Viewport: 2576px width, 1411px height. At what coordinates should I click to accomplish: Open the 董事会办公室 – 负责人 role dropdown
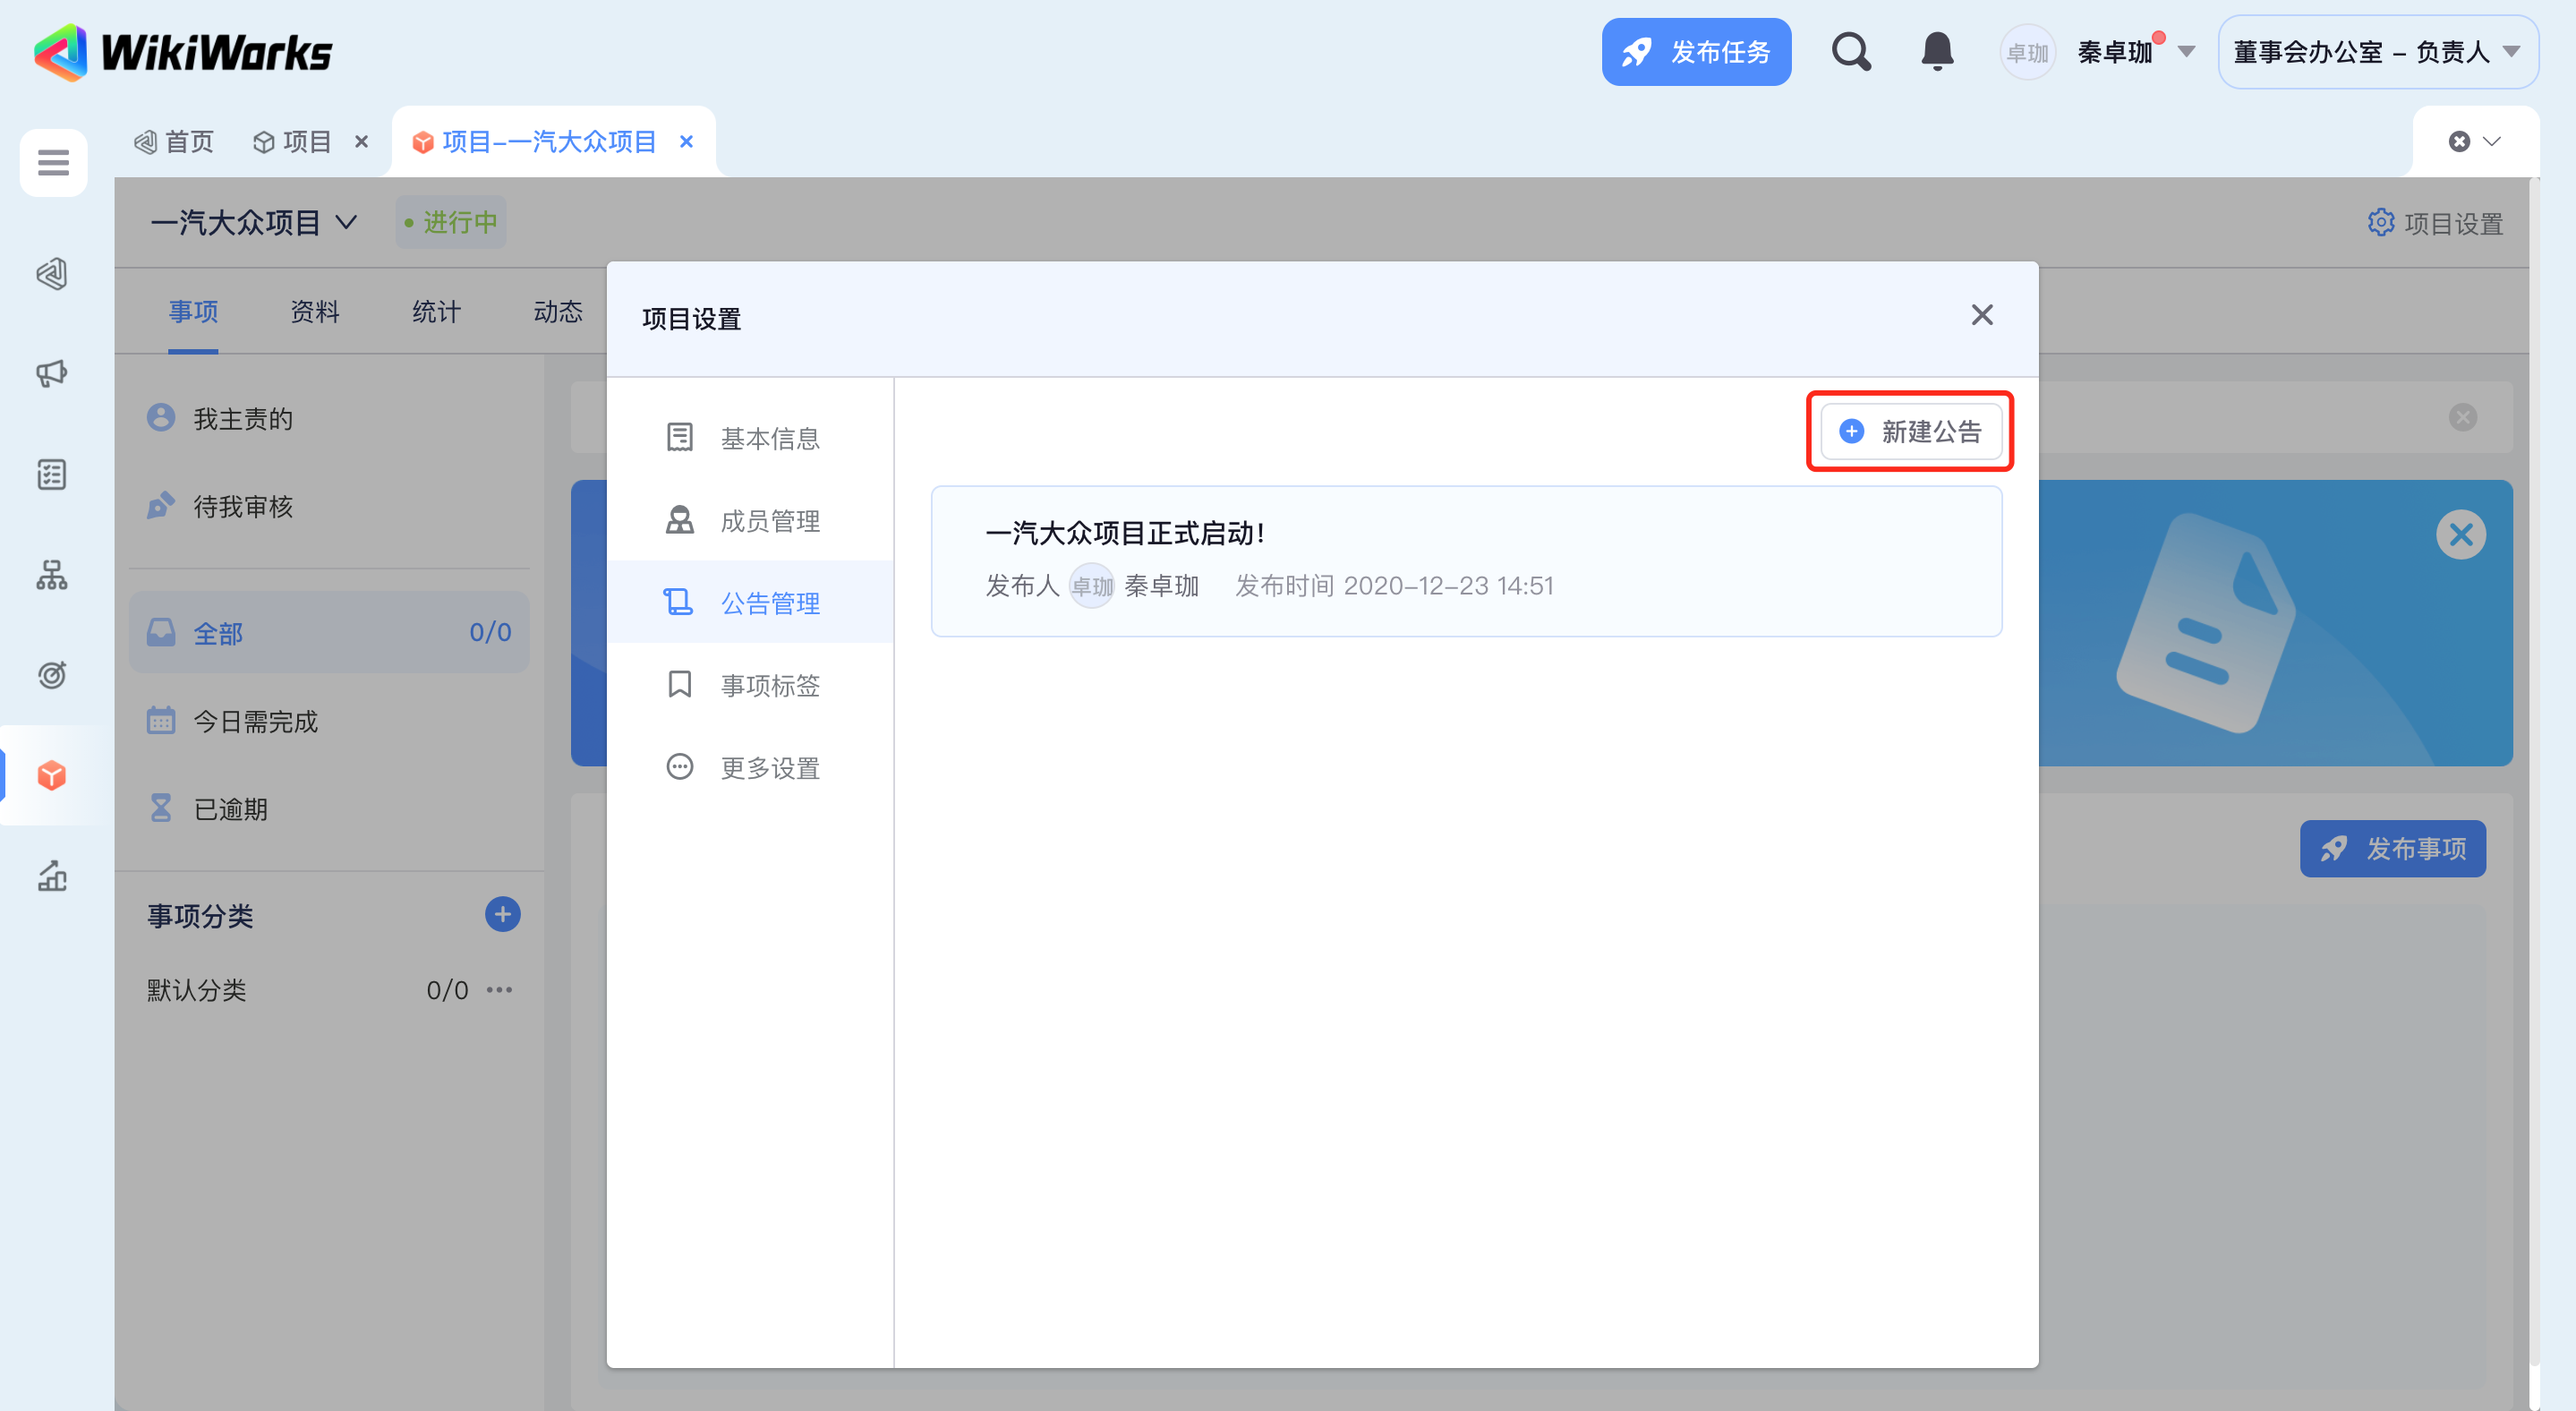click(2377, 52)
